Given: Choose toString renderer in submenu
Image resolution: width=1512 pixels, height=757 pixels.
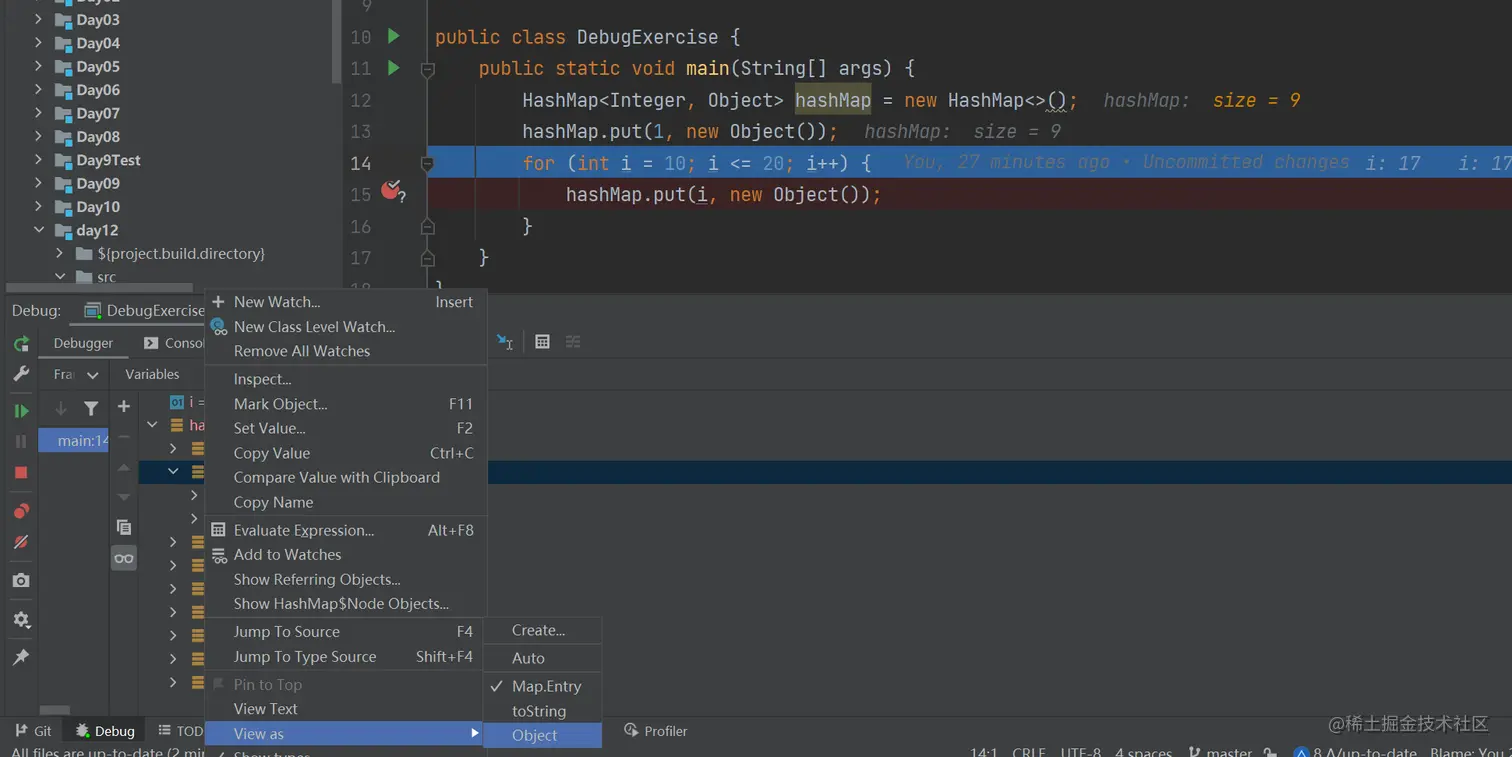Looking at the screenshot, I should point(543,711).
